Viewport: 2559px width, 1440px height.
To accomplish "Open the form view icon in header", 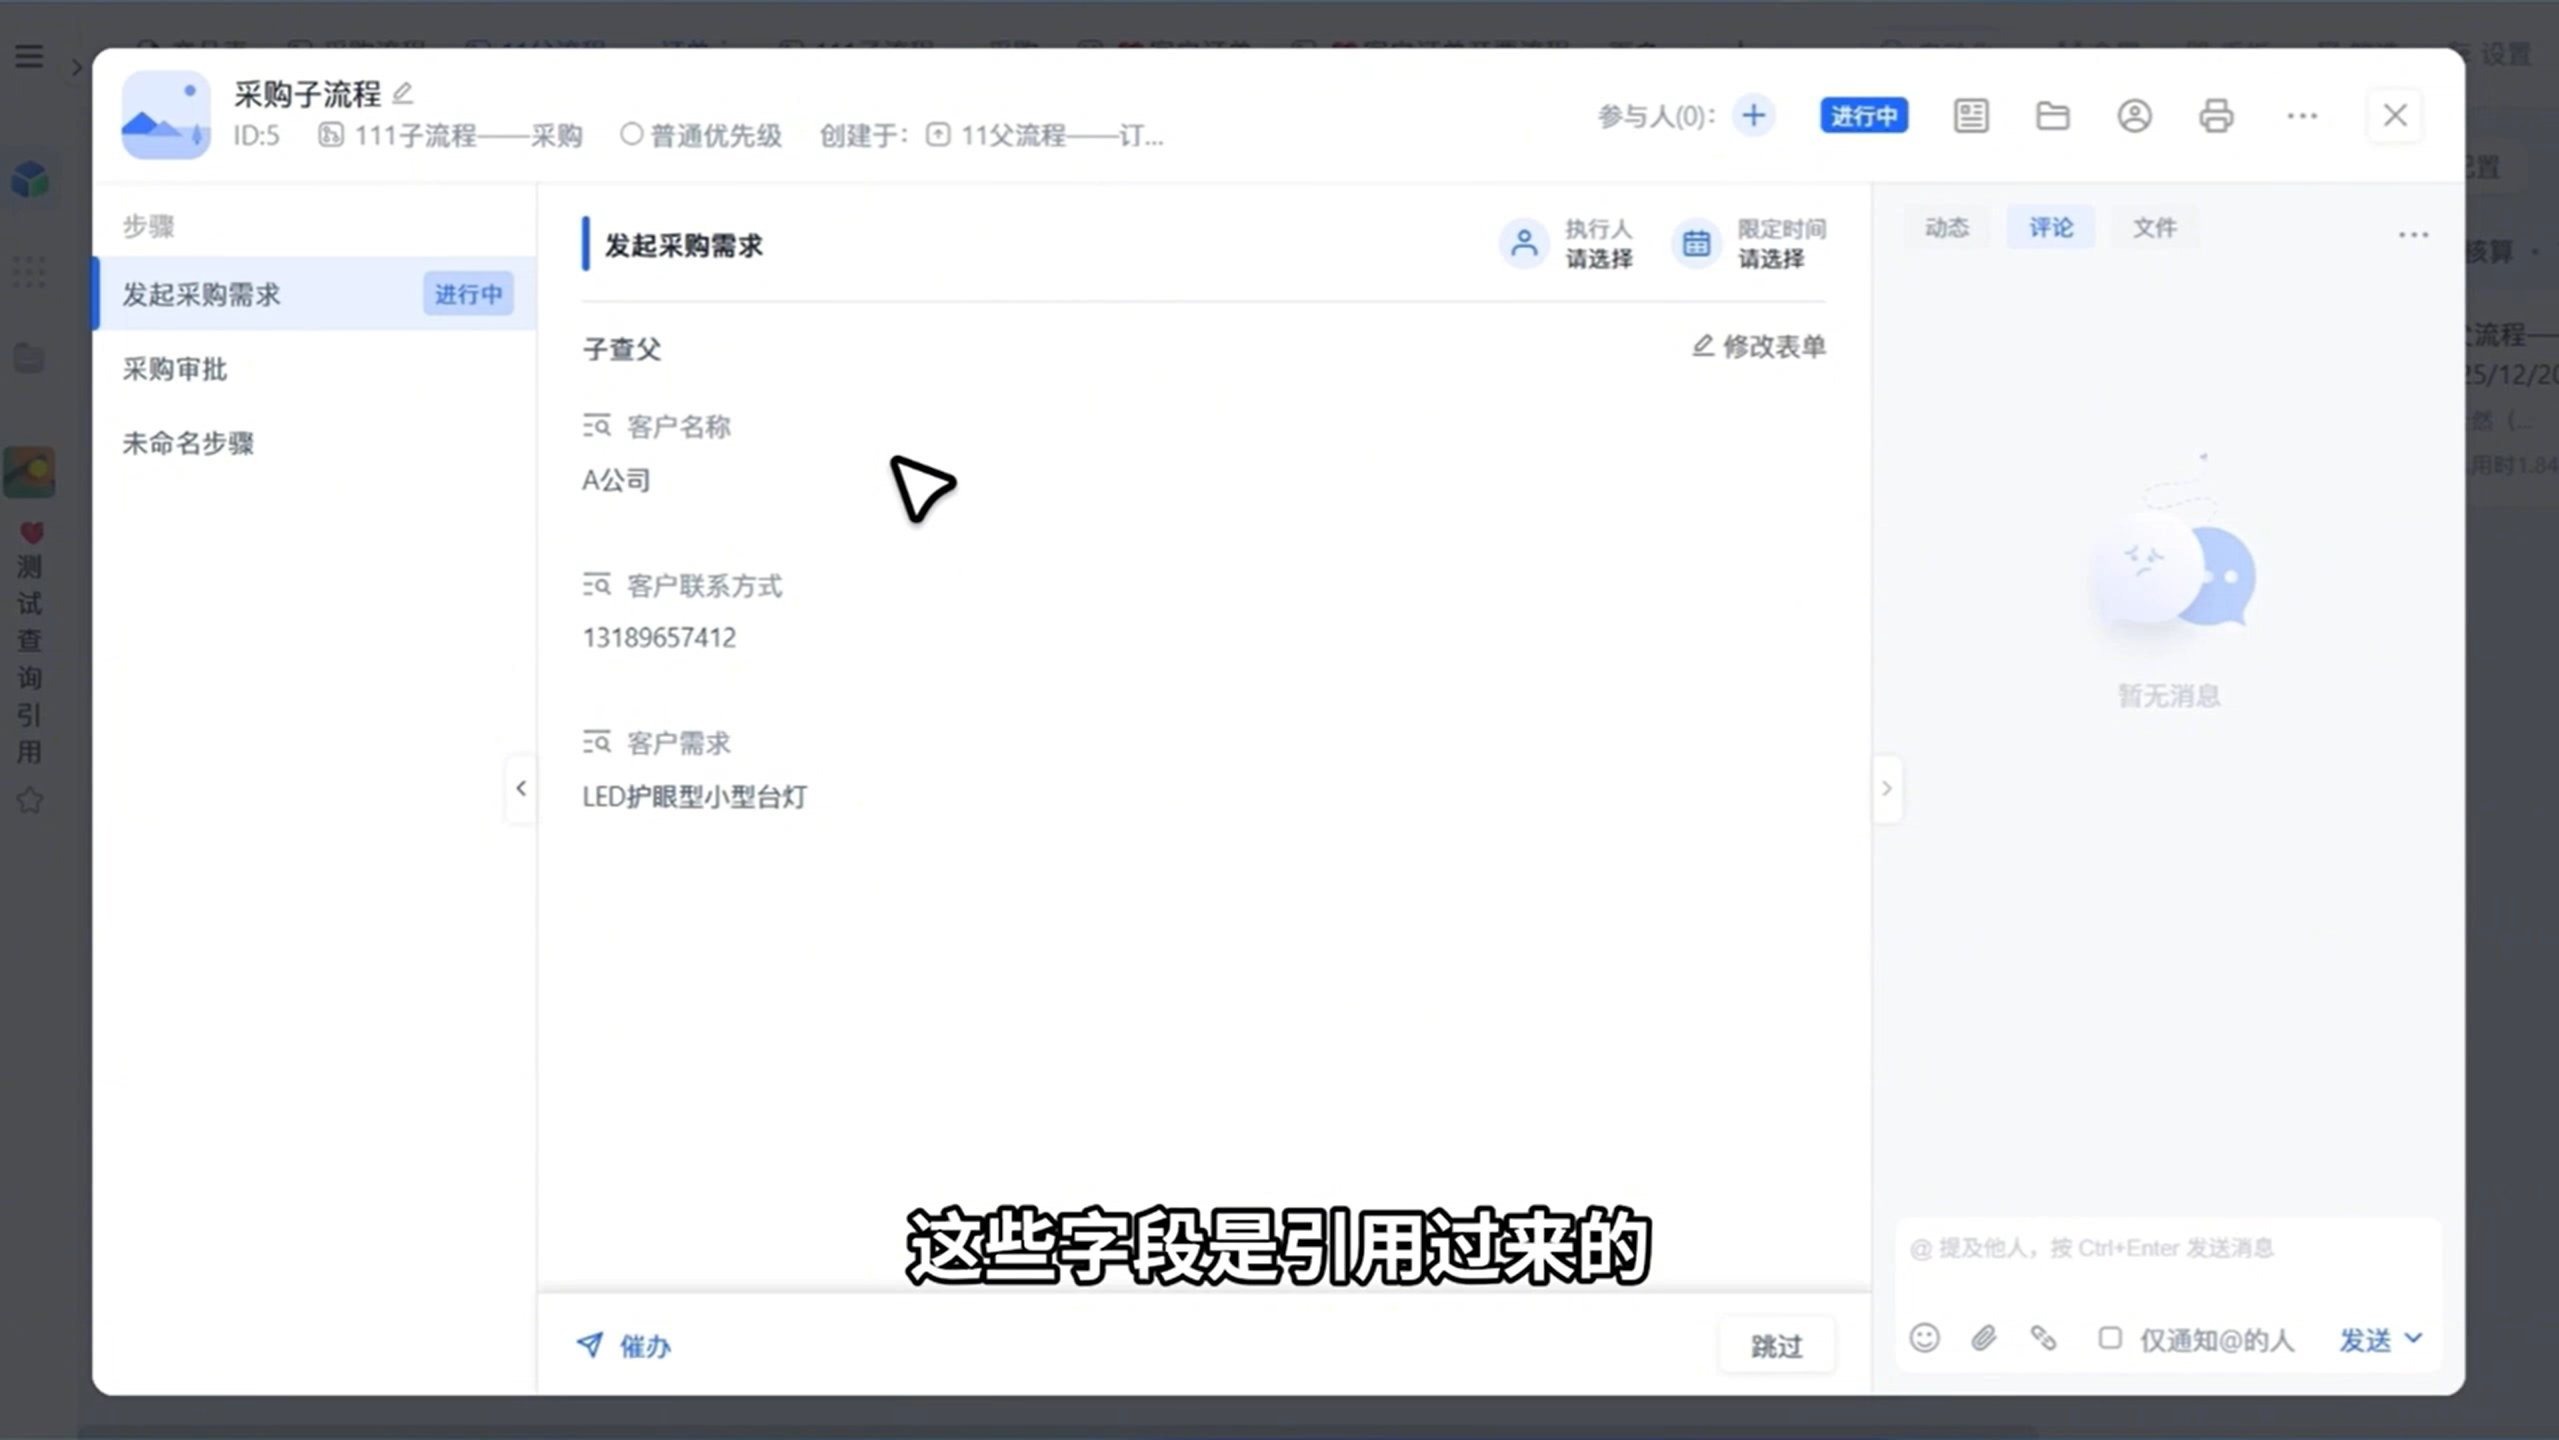I will tap(1971, 116).
